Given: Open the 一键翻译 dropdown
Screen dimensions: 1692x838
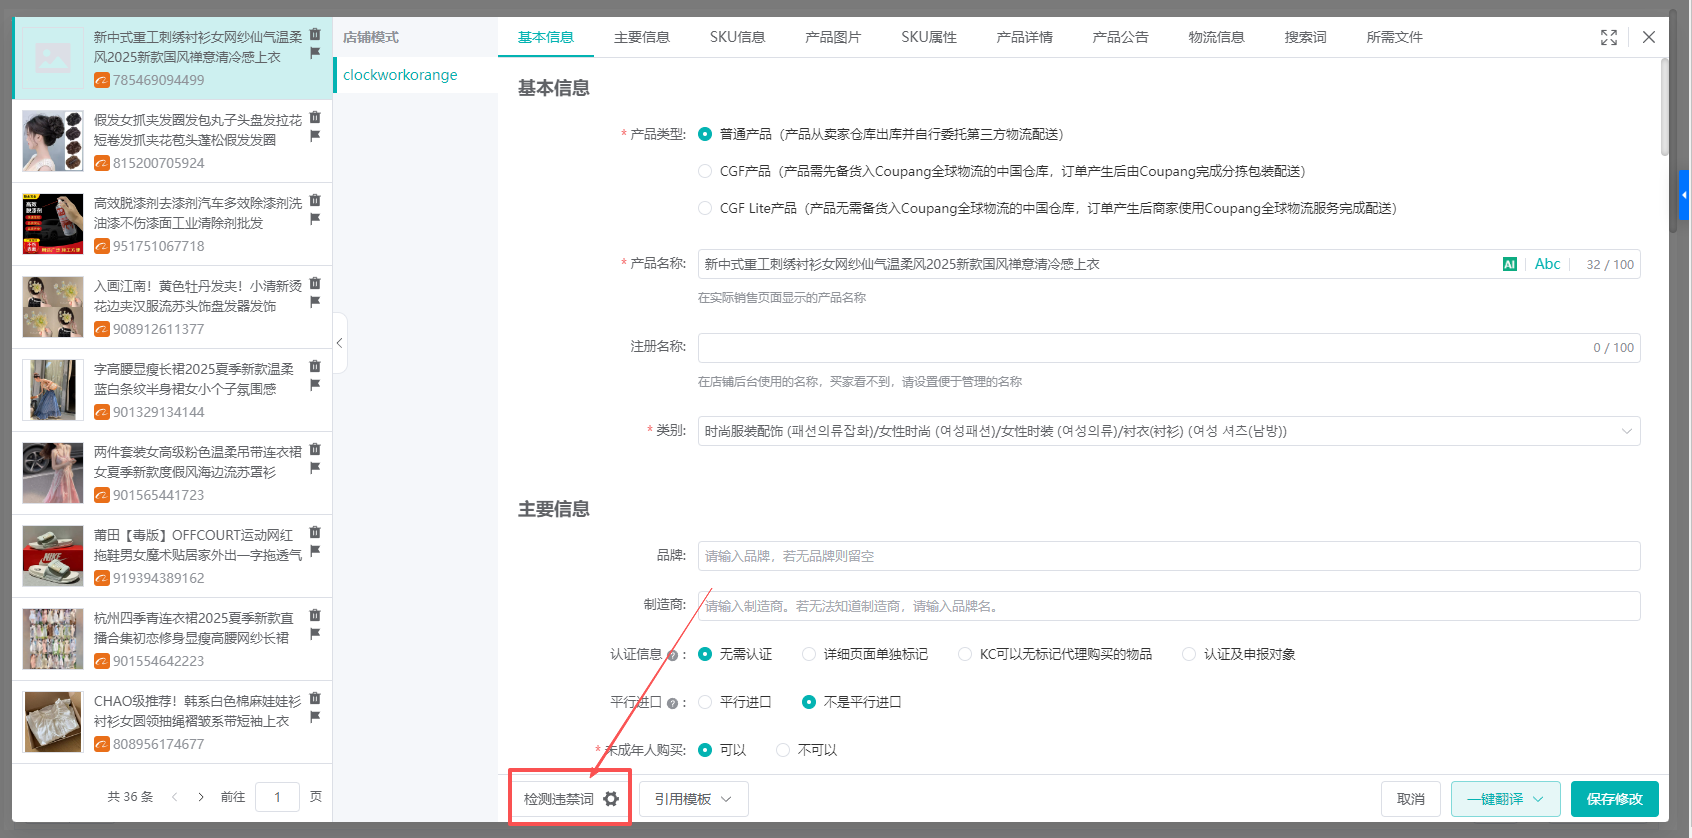Looking at the screenshot, I should click(1505, 799).
